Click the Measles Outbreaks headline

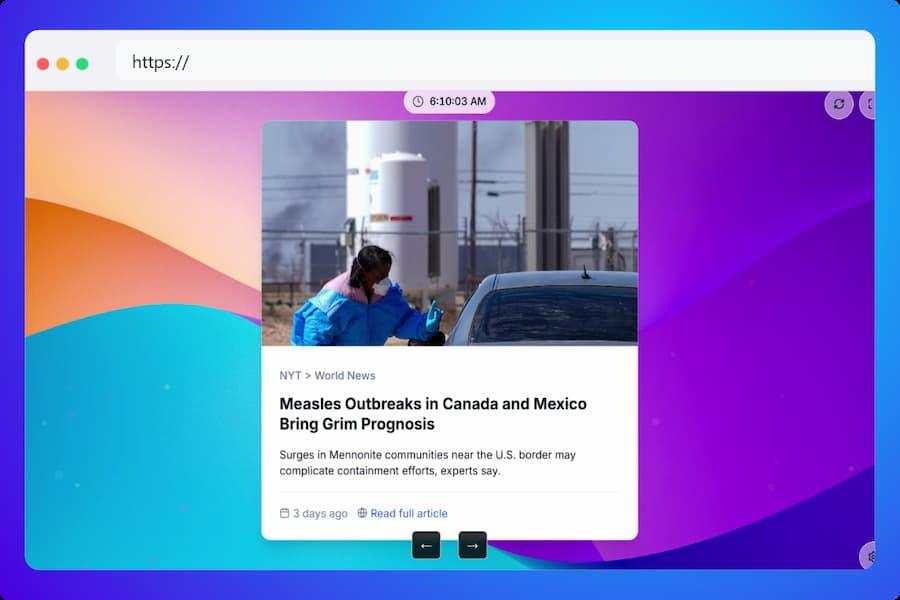[433, 414]
